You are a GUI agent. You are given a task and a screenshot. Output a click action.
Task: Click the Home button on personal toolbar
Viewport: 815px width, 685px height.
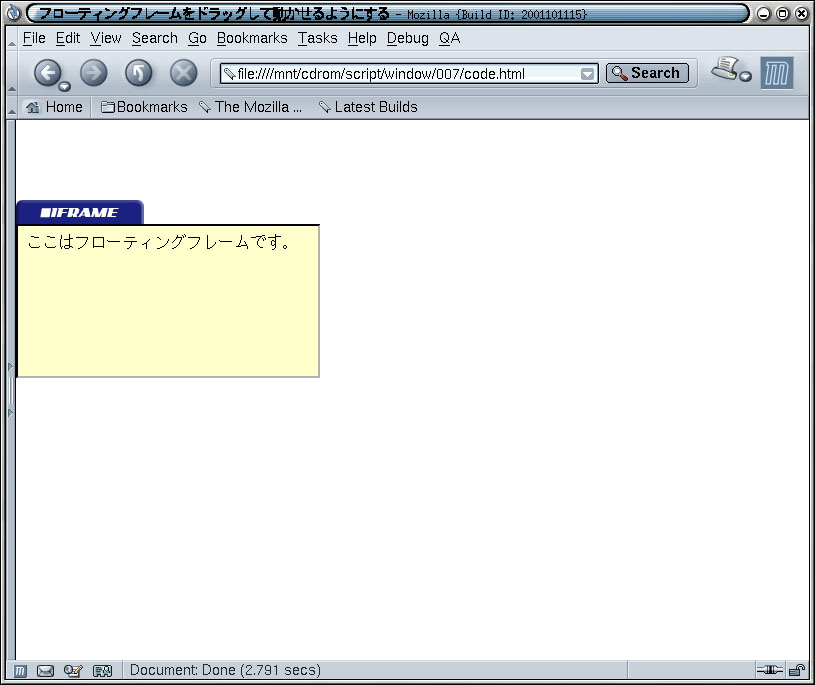click(x=54, y=107)
